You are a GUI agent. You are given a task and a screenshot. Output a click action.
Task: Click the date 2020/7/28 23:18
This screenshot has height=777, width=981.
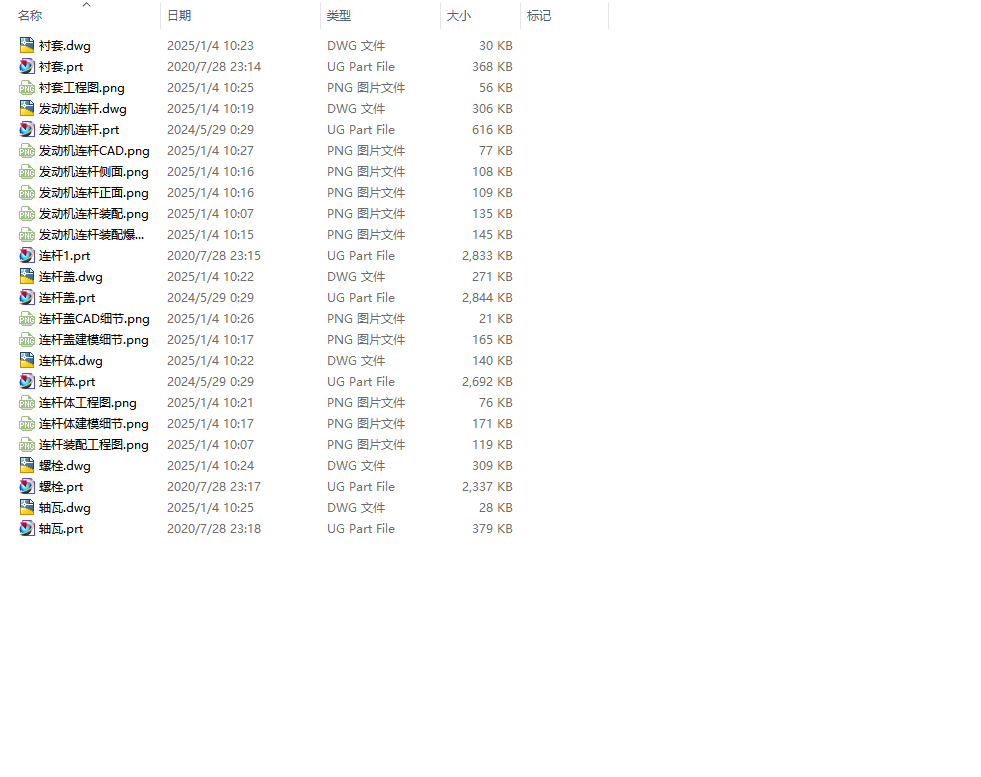coord(213,529)
